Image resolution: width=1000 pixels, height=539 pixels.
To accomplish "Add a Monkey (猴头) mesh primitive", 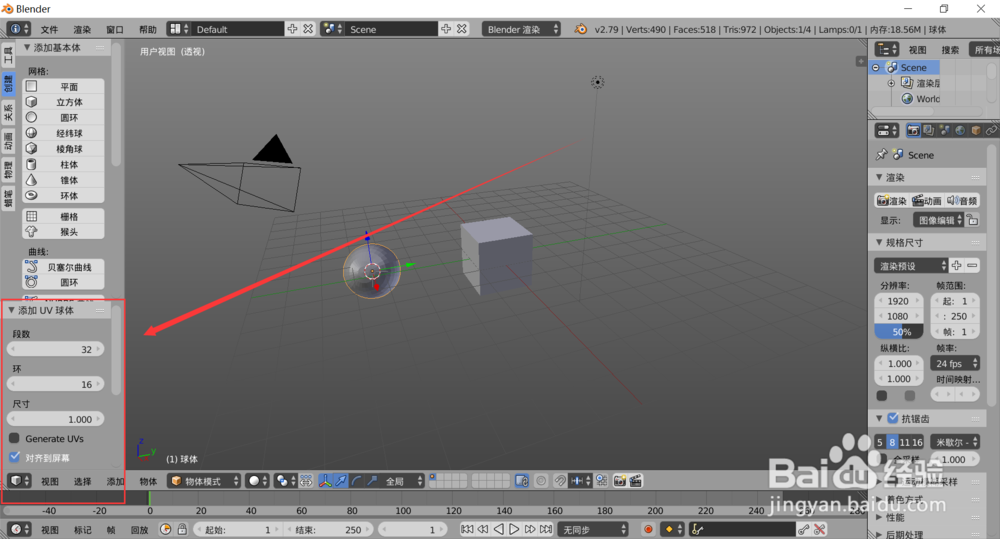I will point(64,232).
